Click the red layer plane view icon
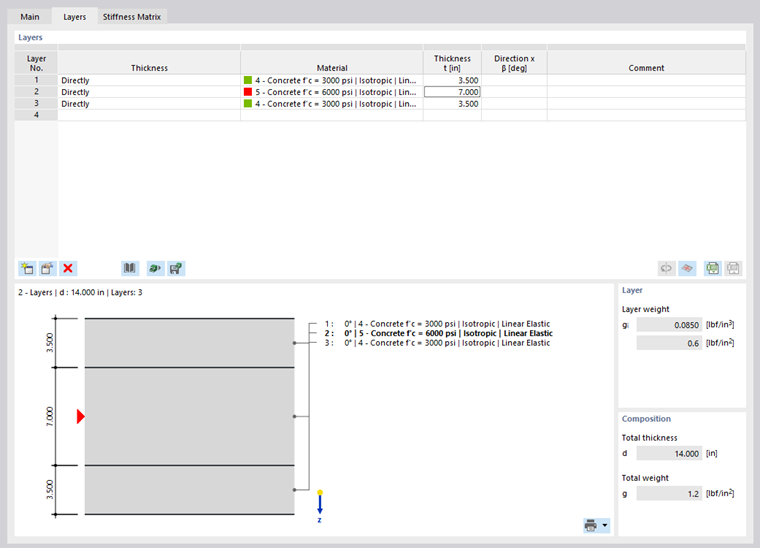The width and height of the screenshot is (760, 548). [x=687, y=268]
